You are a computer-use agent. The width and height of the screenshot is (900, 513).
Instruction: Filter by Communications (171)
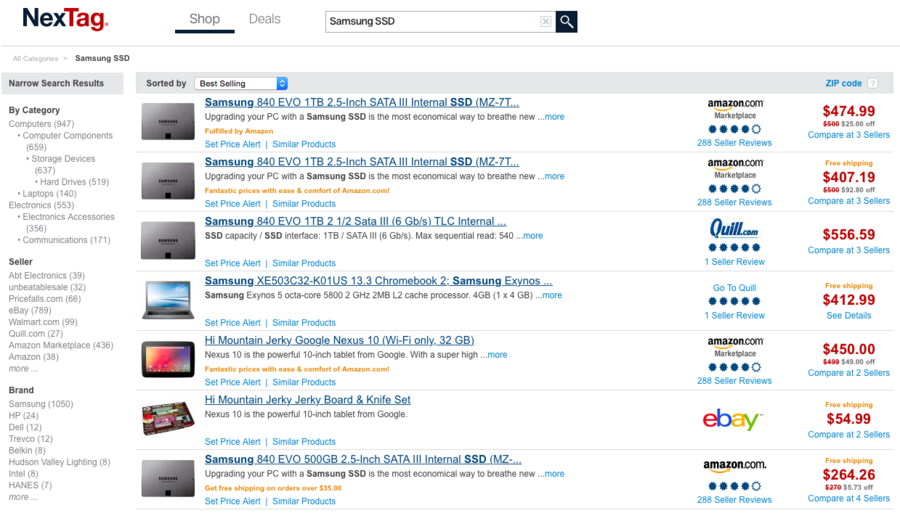click(x=66, y=240)
